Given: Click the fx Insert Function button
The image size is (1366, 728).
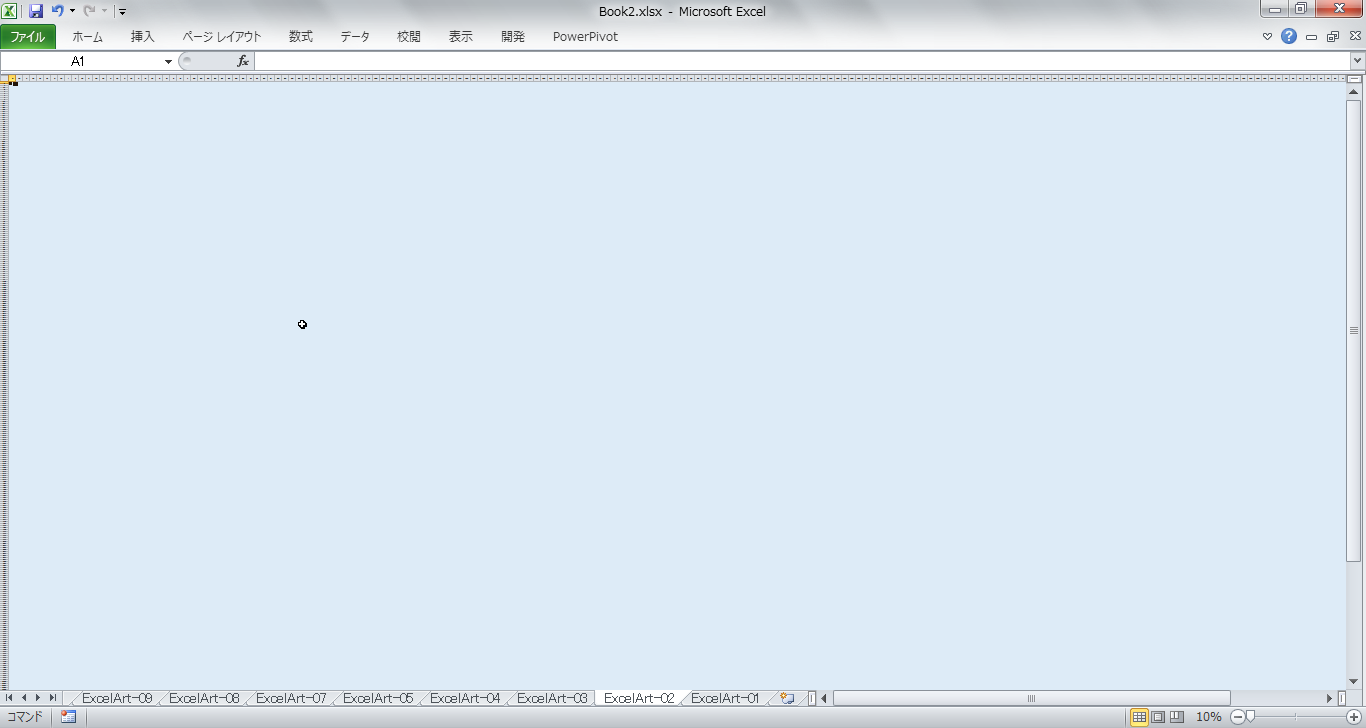Looking at the screenshot, I should tap(243, 62).
